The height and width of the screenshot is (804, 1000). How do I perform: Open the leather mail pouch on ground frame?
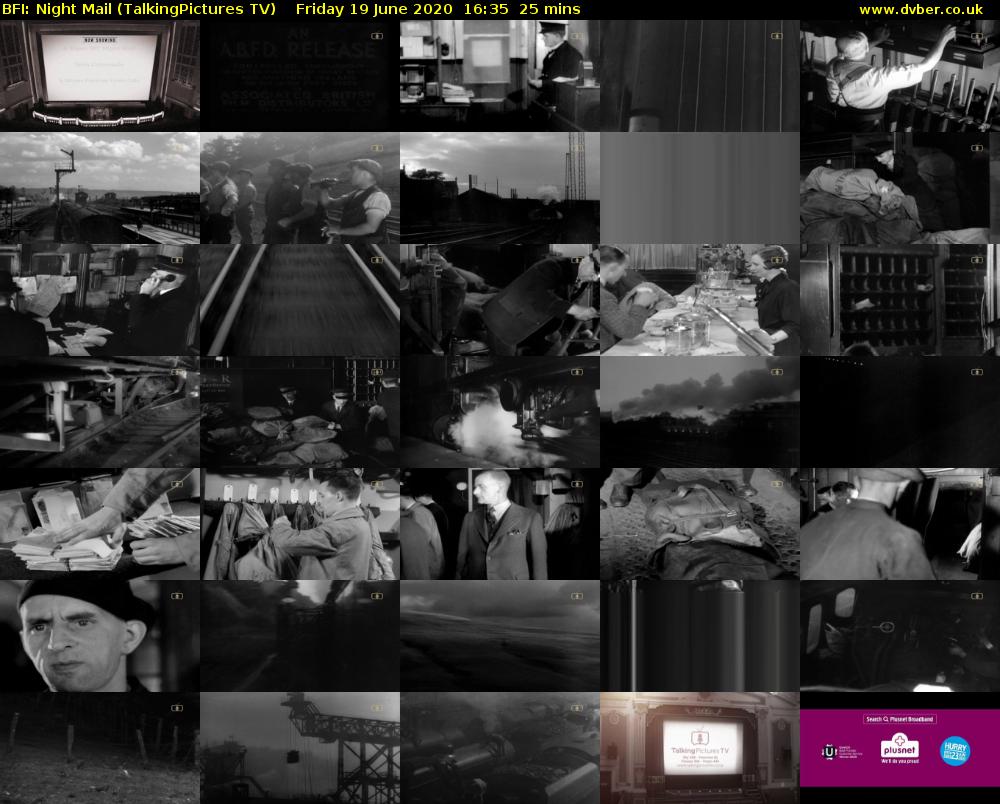tap(700, 524)
